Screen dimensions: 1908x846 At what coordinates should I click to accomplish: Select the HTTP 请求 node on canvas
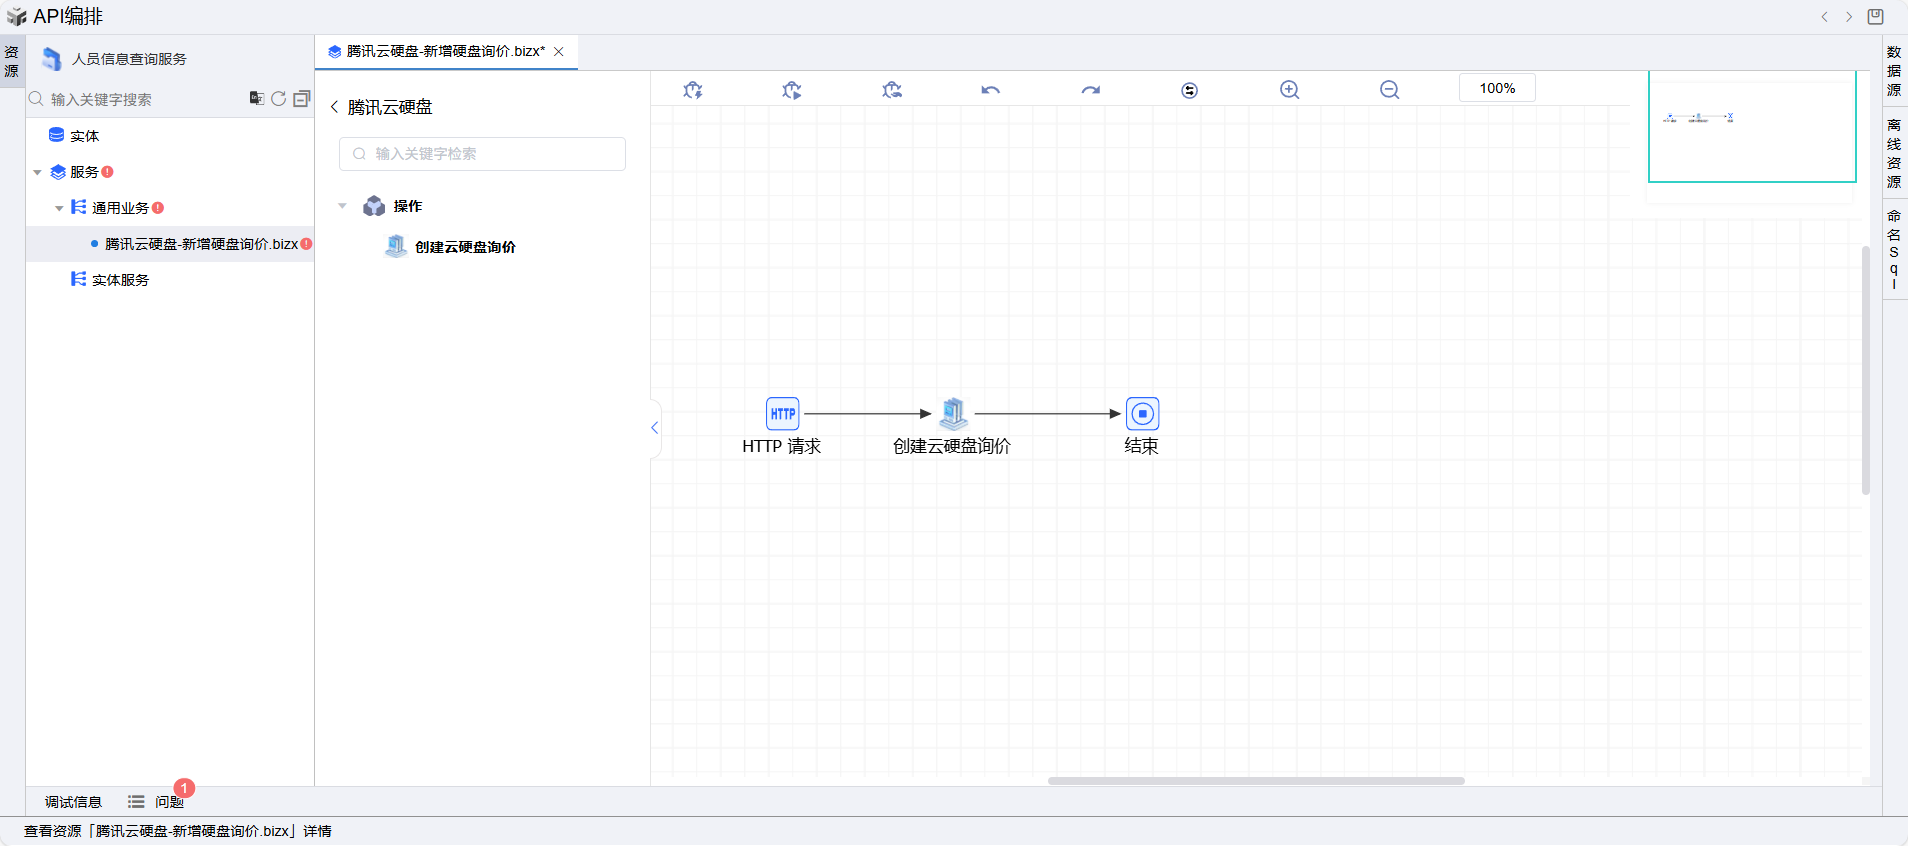point(782,414)
